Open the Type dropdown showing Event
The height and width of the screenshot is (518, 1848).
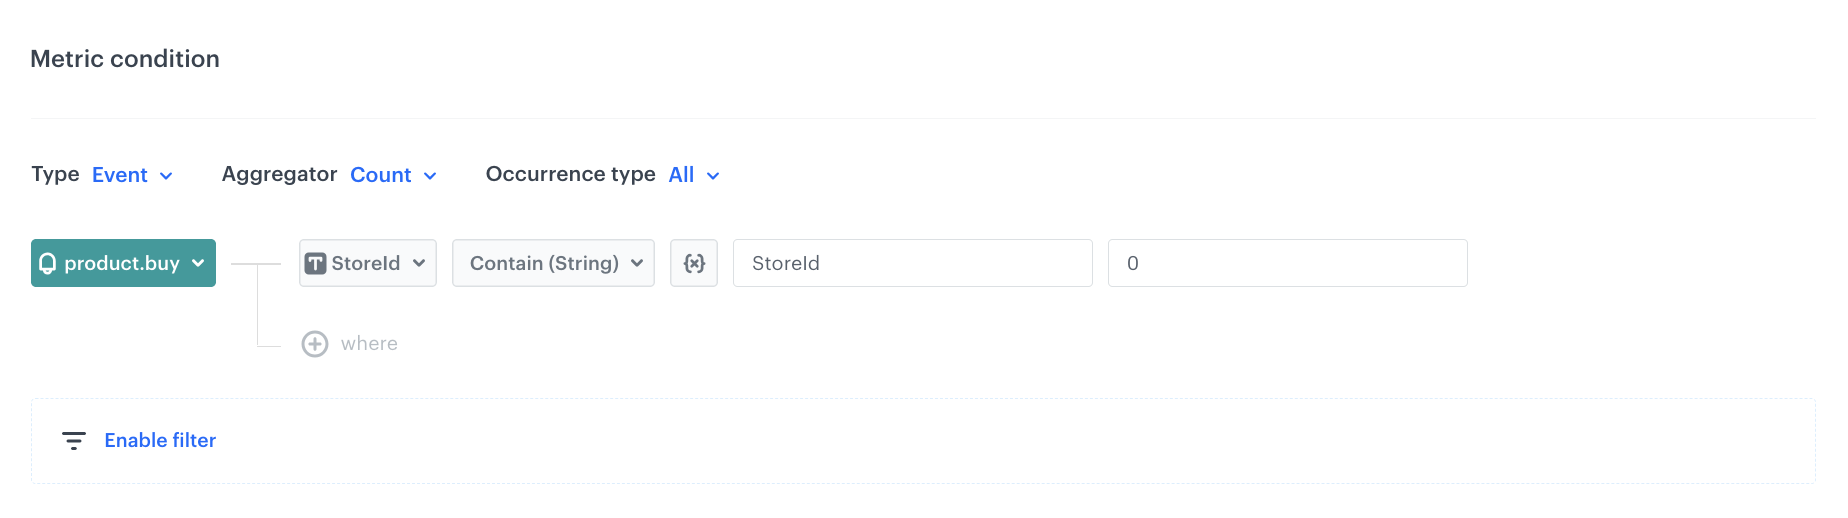(120, 175)
